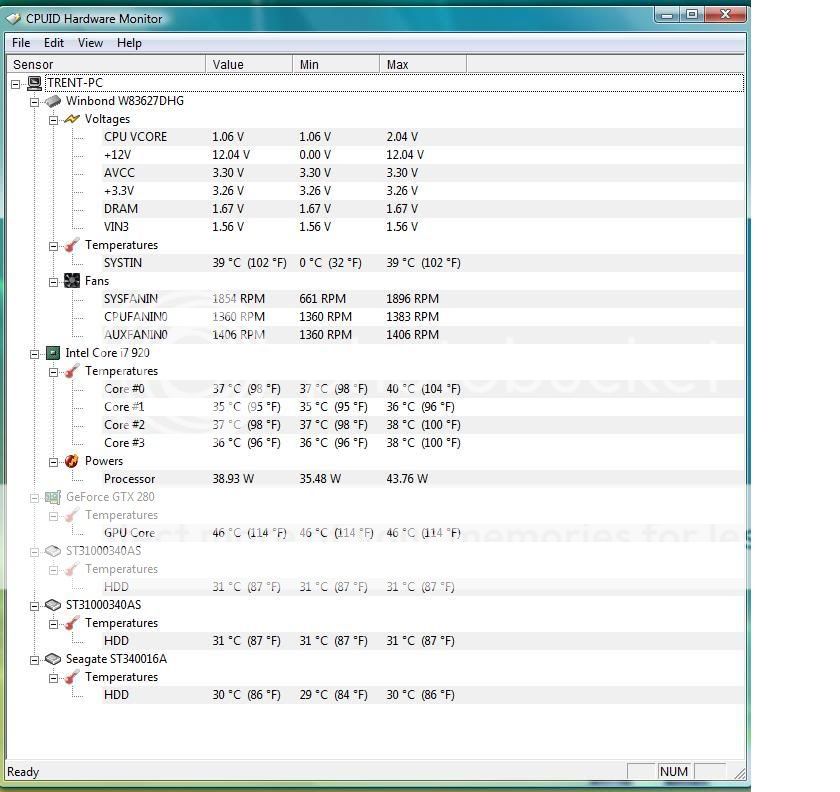840x792 pixels.
Task: Click the Max column header
Action: [x=422, y=64]
